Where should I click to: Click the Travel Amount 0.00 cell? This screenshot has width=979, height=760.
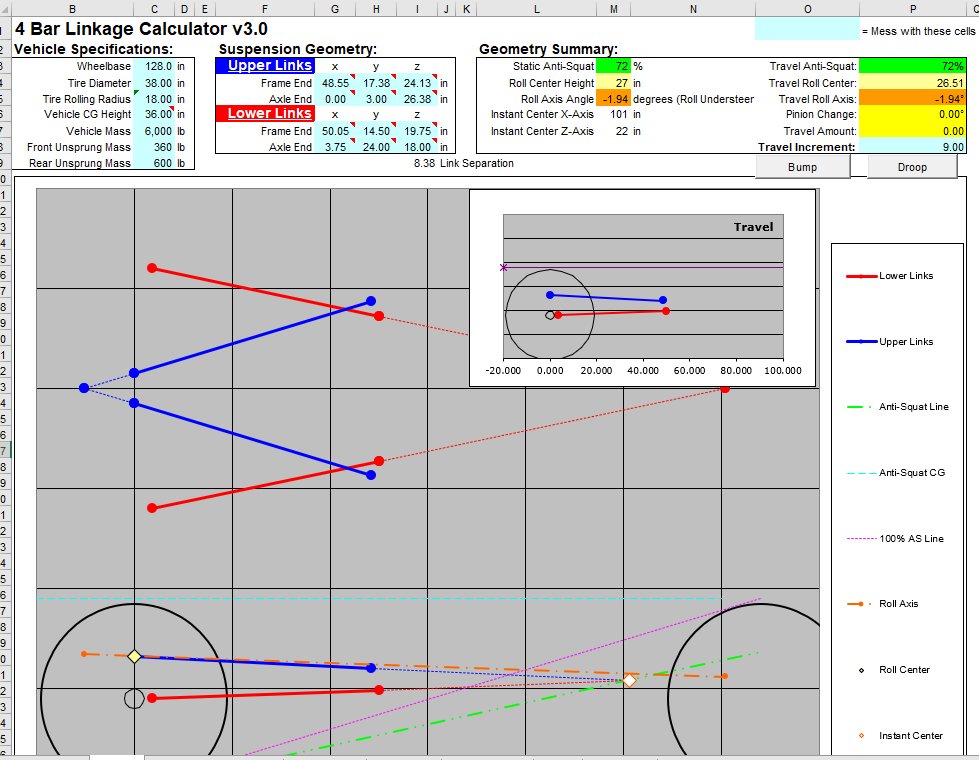(x=913, y=131)
